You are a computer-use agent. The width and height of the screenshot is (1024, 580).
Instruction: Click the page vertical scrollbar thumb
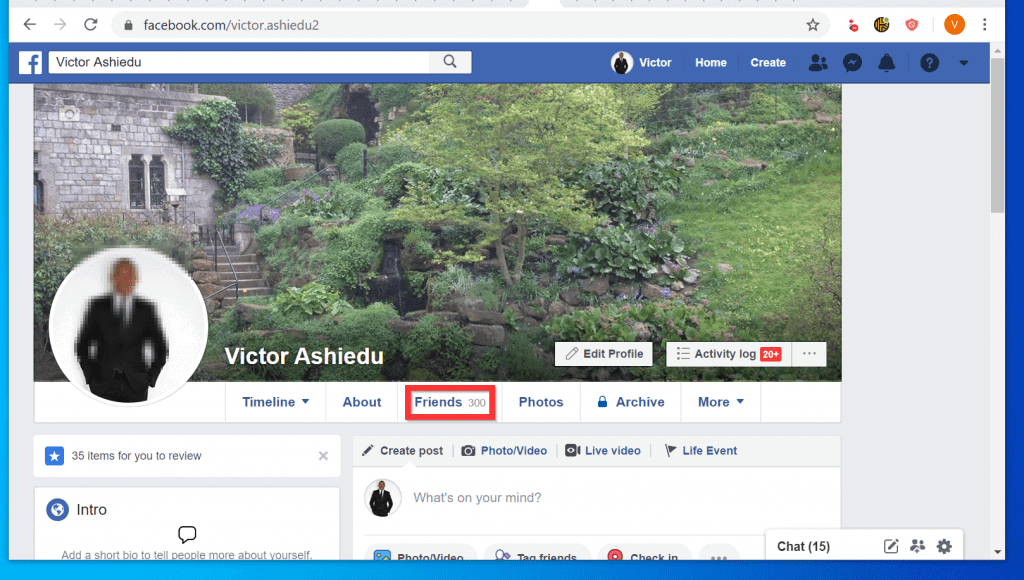tap(997, 135)
